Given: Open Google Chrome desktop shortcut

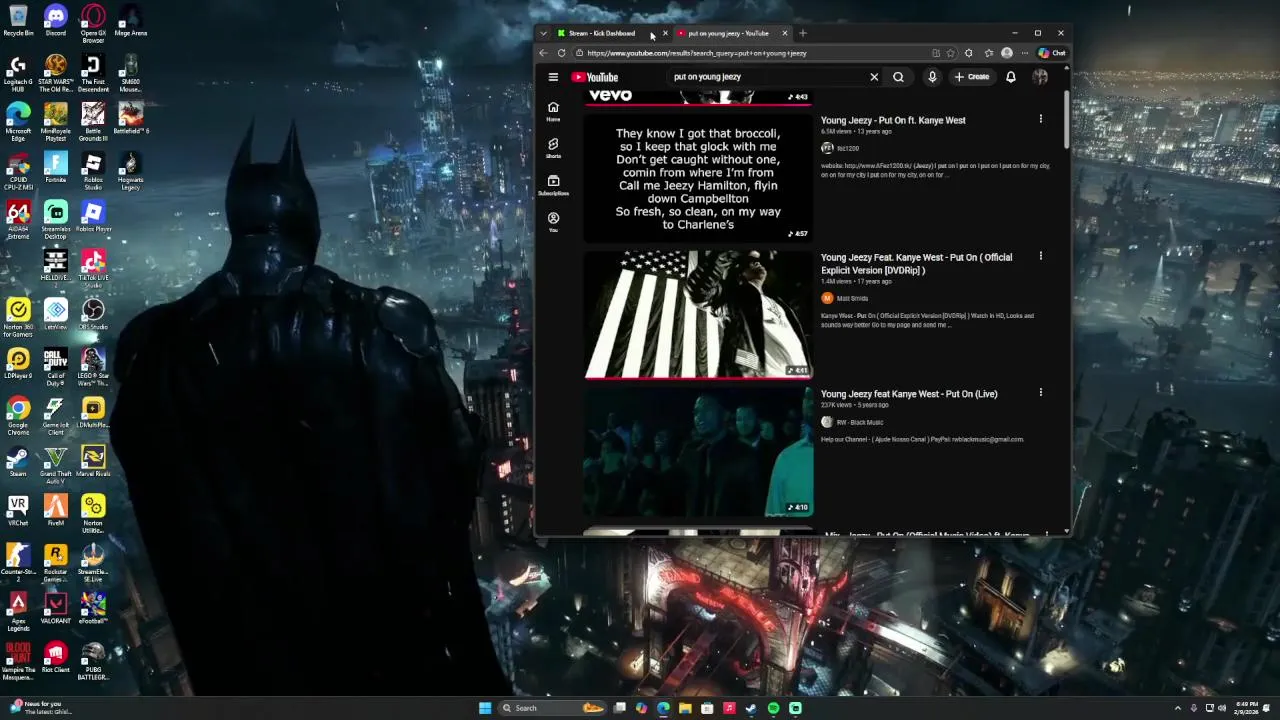Looking at the screenshot, I should [x=18, y=415].
